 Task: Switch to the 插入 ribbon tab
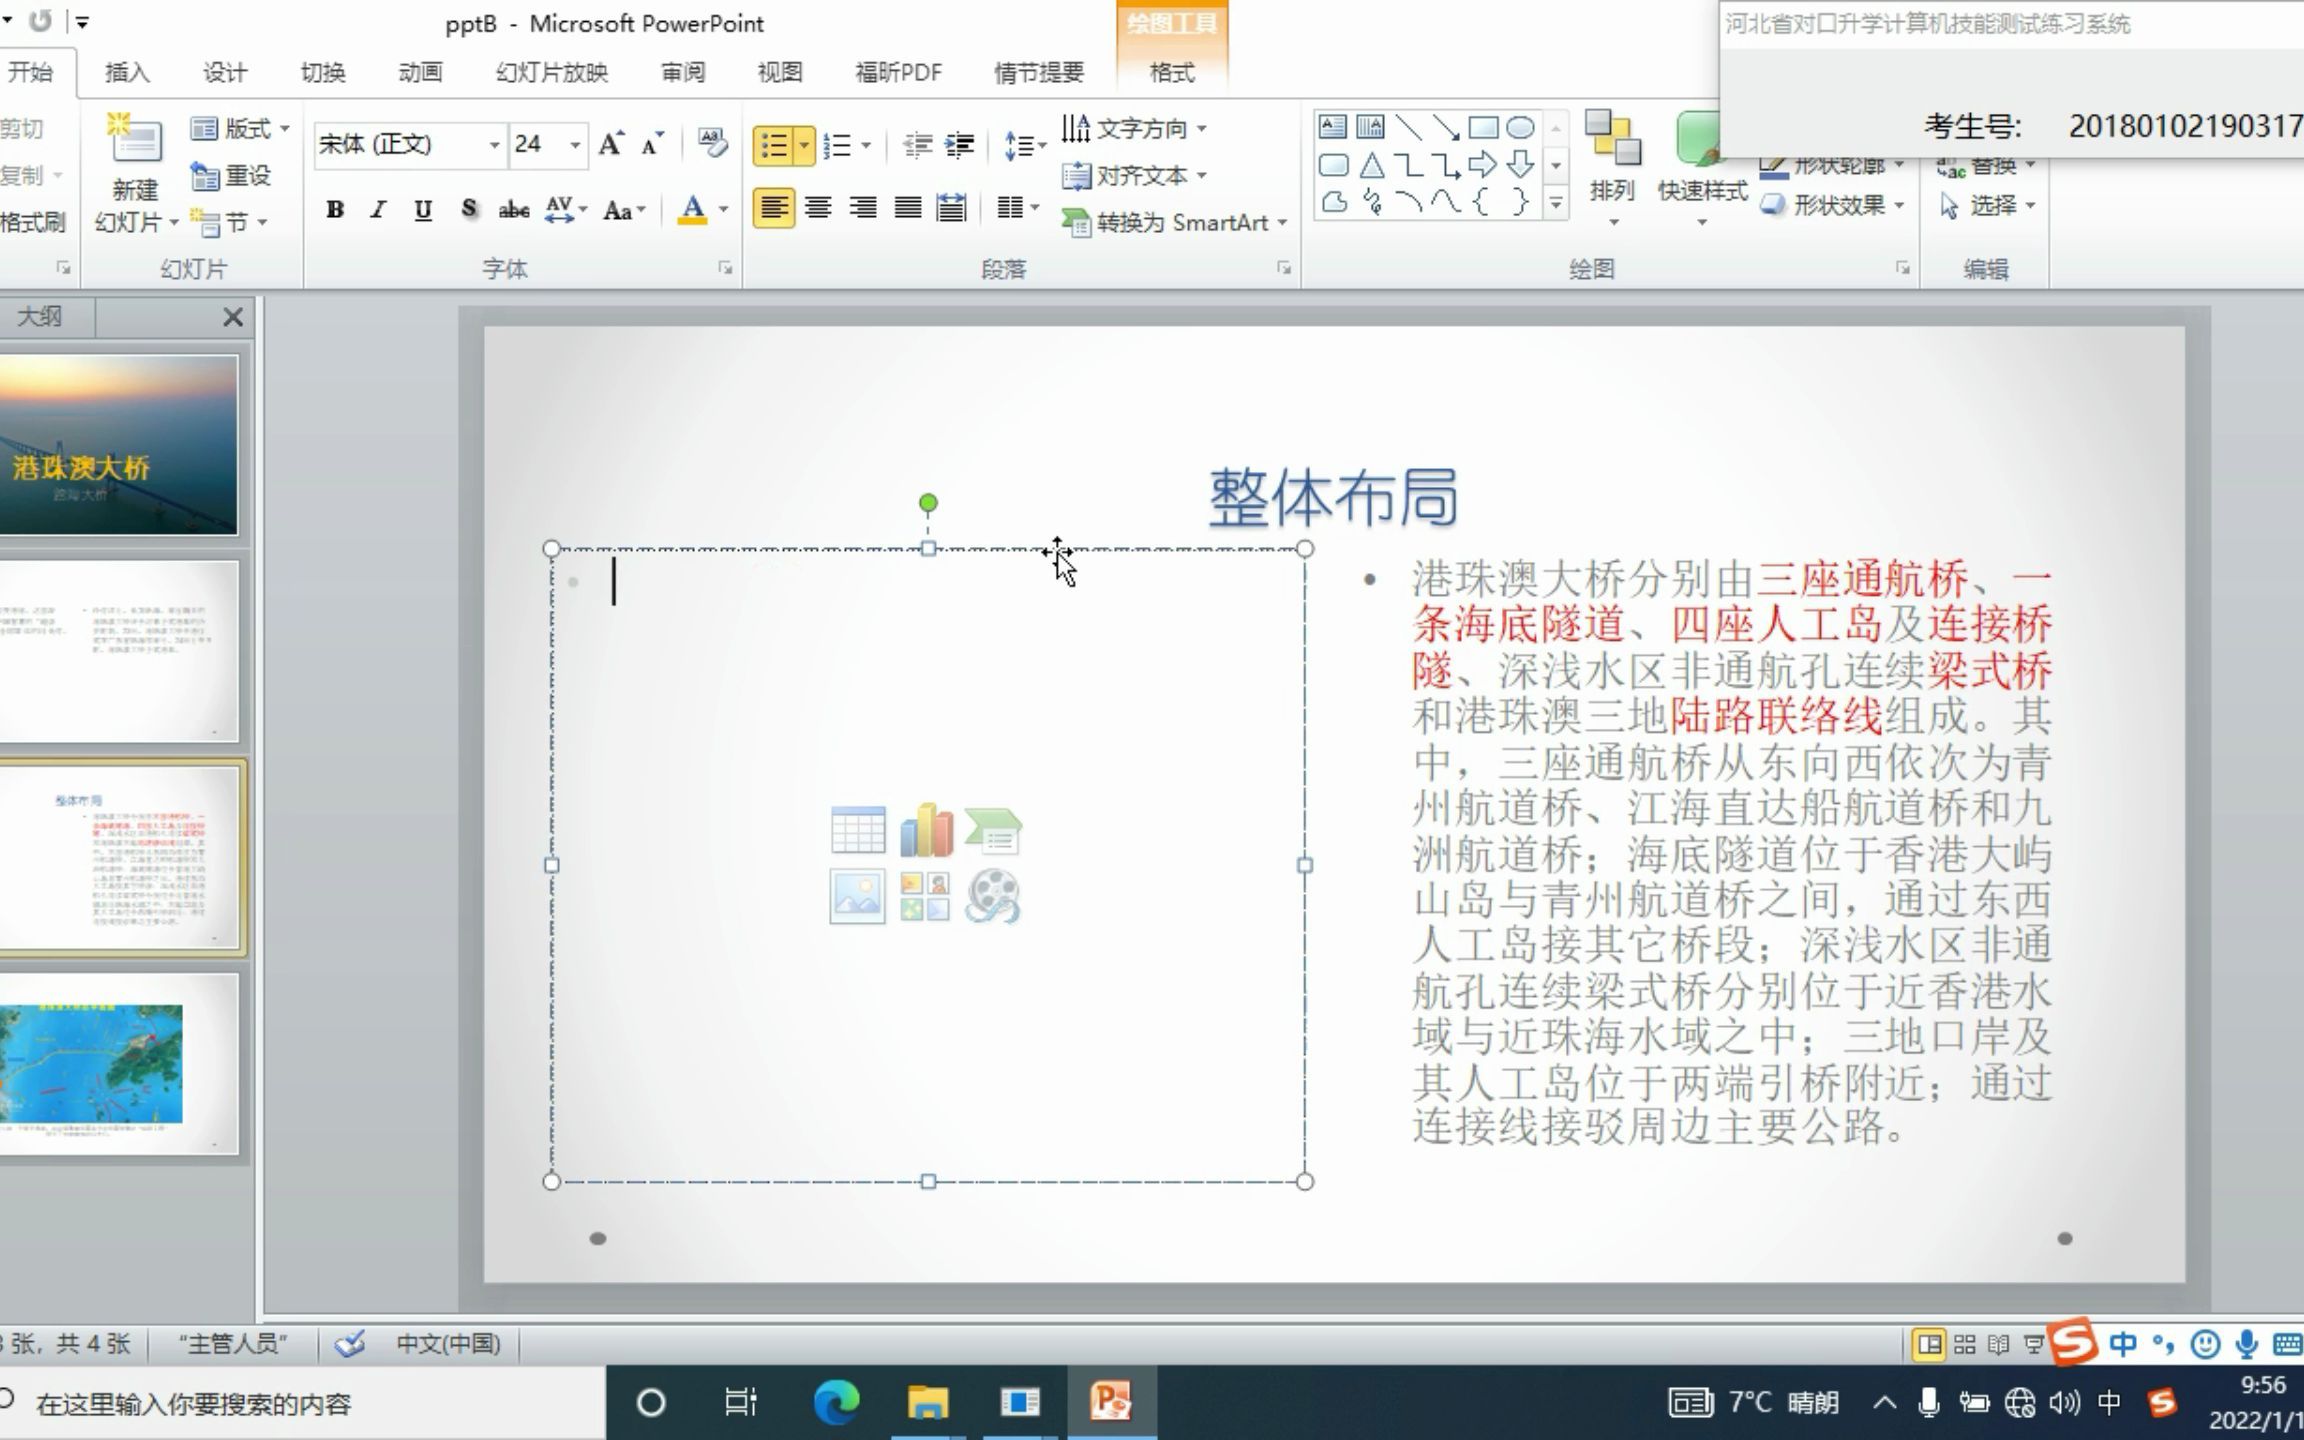pos(127,72)
